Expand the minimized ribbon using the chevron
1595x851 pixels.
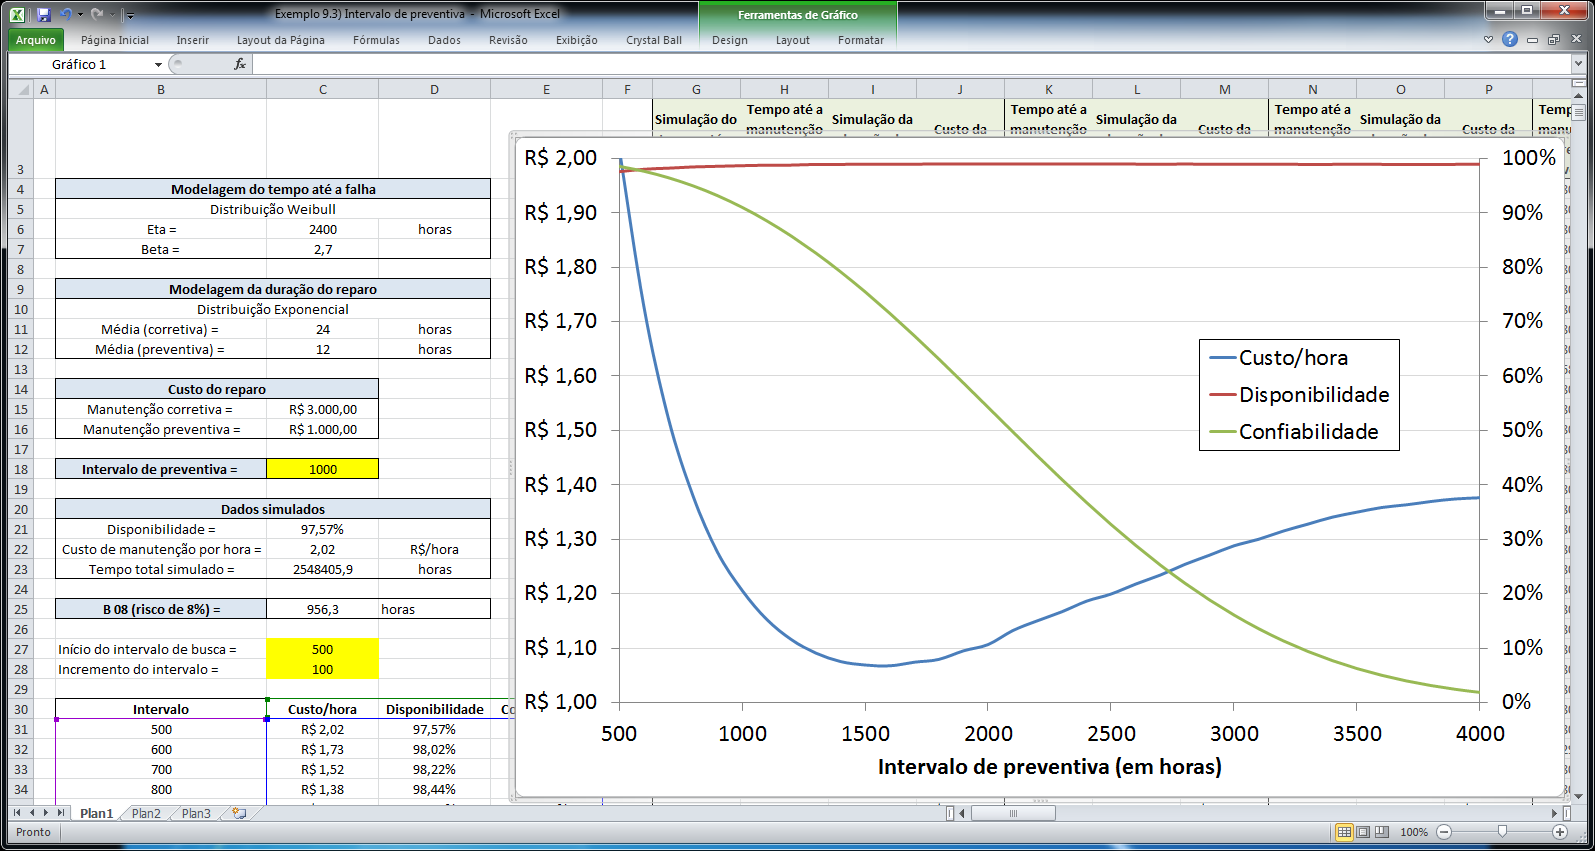click(1488, 40)
